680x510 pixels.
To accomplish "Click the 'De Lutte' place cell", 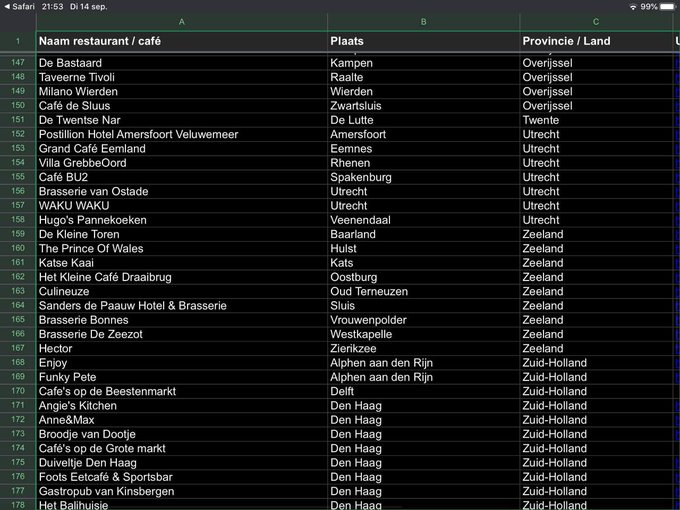I will 423,120.
